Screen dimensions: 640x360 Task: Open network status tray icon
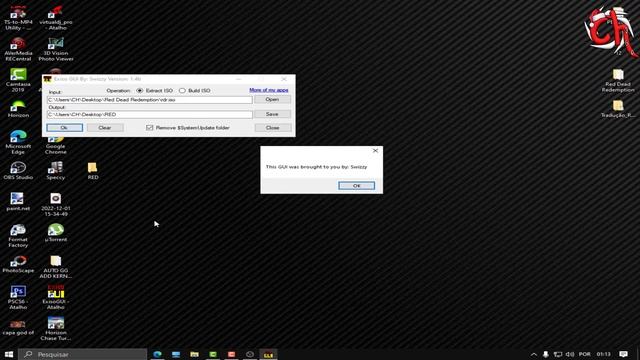[558, 354]
